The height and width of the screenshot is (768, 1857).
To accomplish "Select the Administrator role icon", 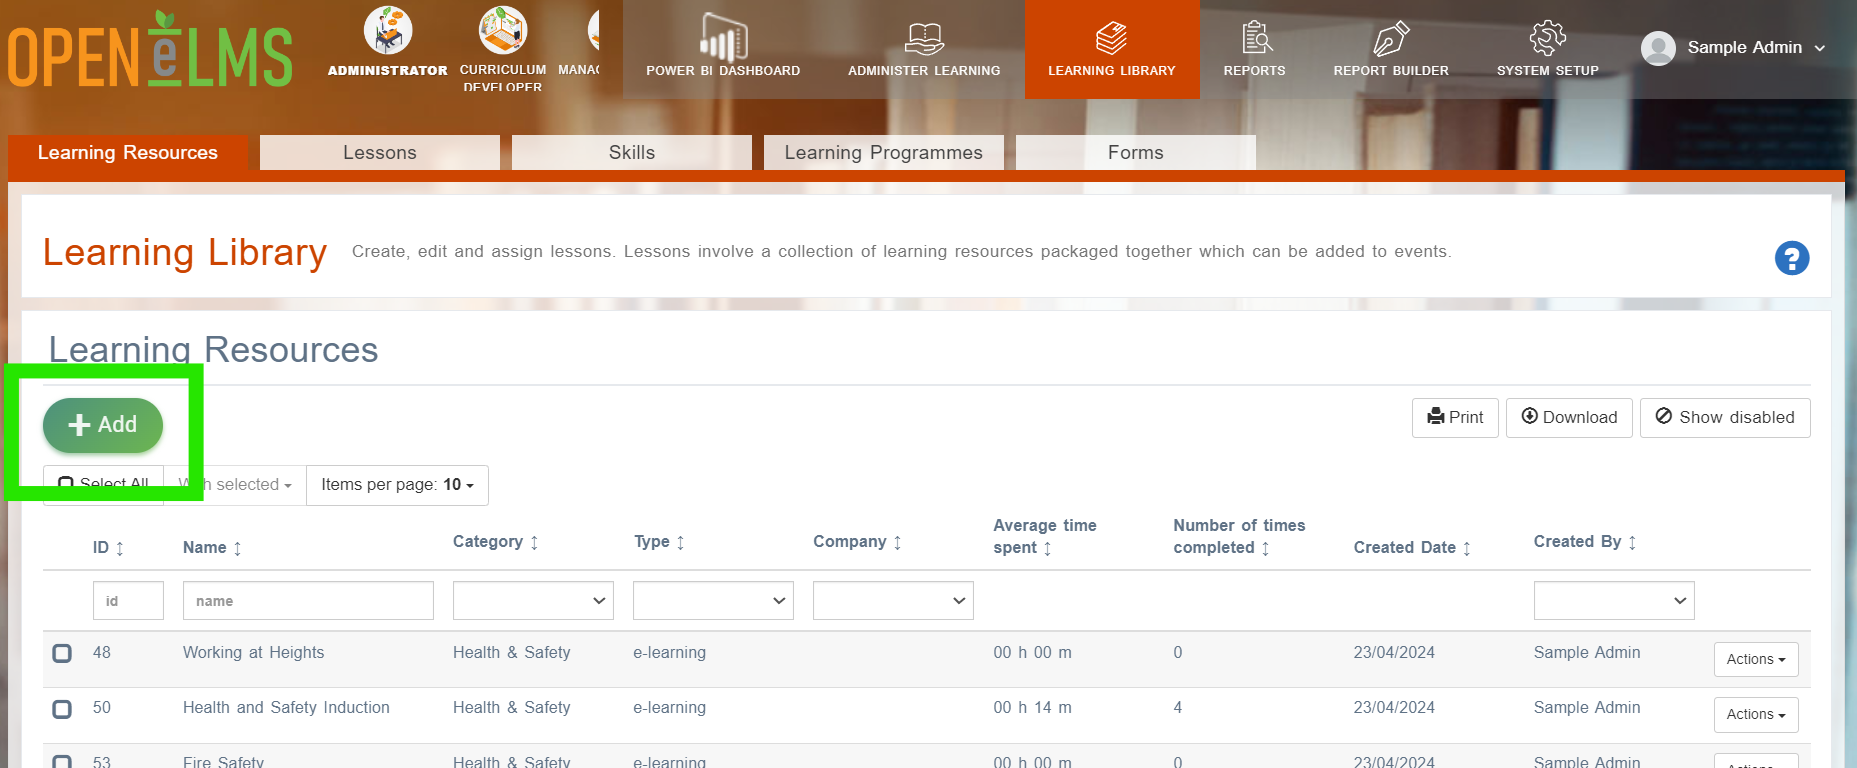I will point(388,30).
